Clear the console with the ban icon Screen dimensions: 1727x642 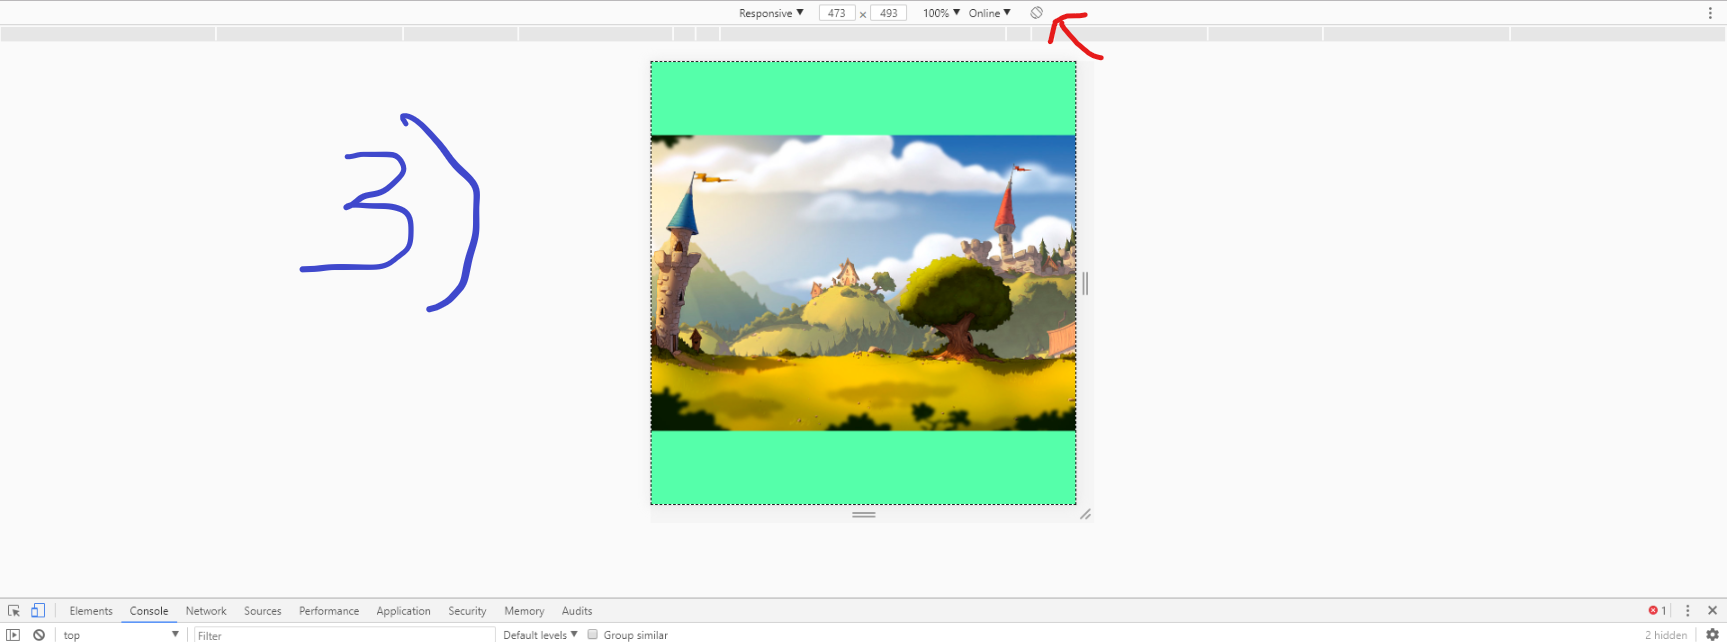click(x=39, y=635)
